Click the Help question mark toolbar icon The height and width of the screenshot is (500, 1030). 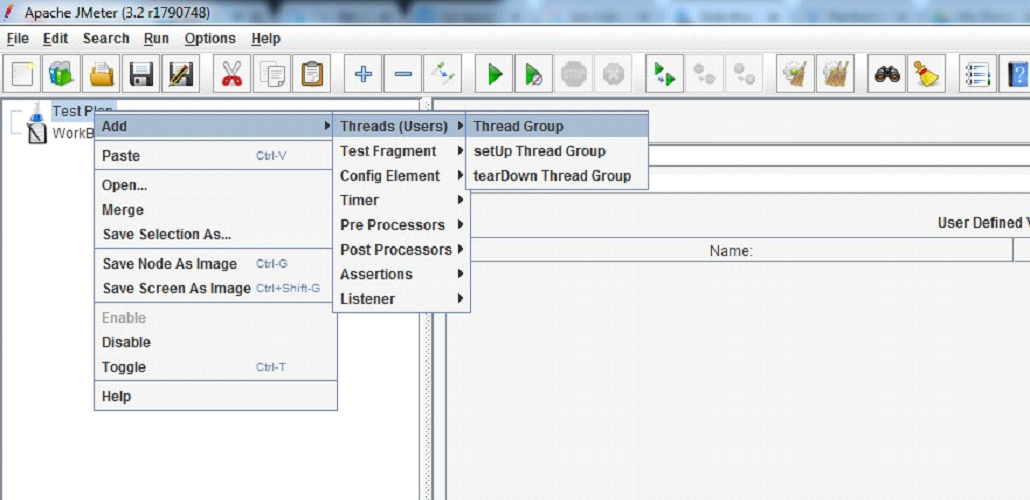coord(1015,74)
